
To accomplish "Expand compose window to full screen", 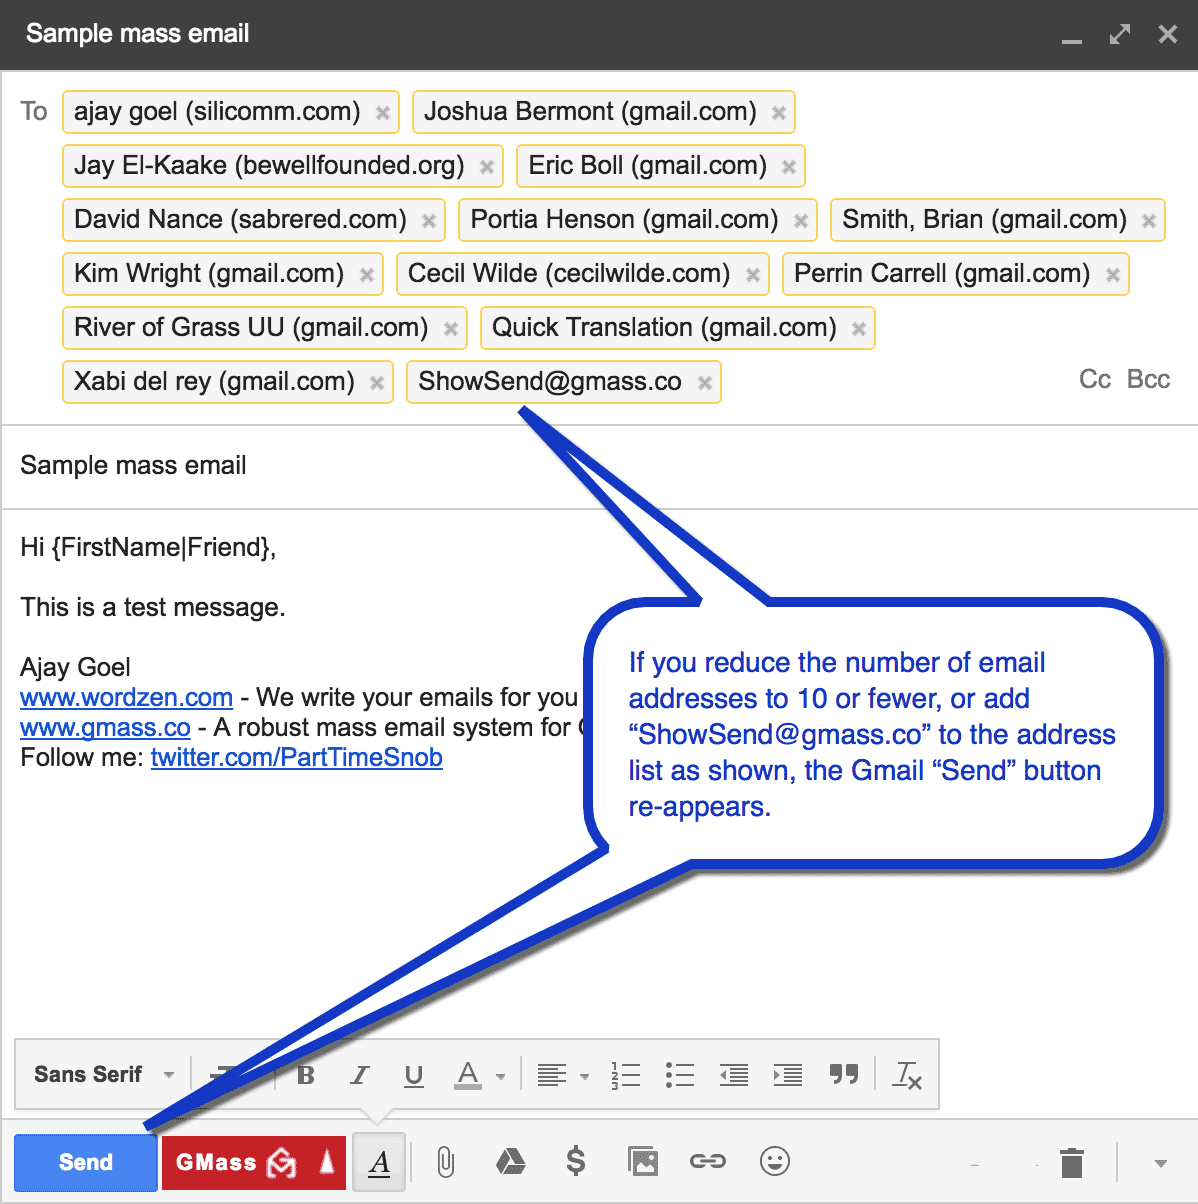I will (1120, 34).
